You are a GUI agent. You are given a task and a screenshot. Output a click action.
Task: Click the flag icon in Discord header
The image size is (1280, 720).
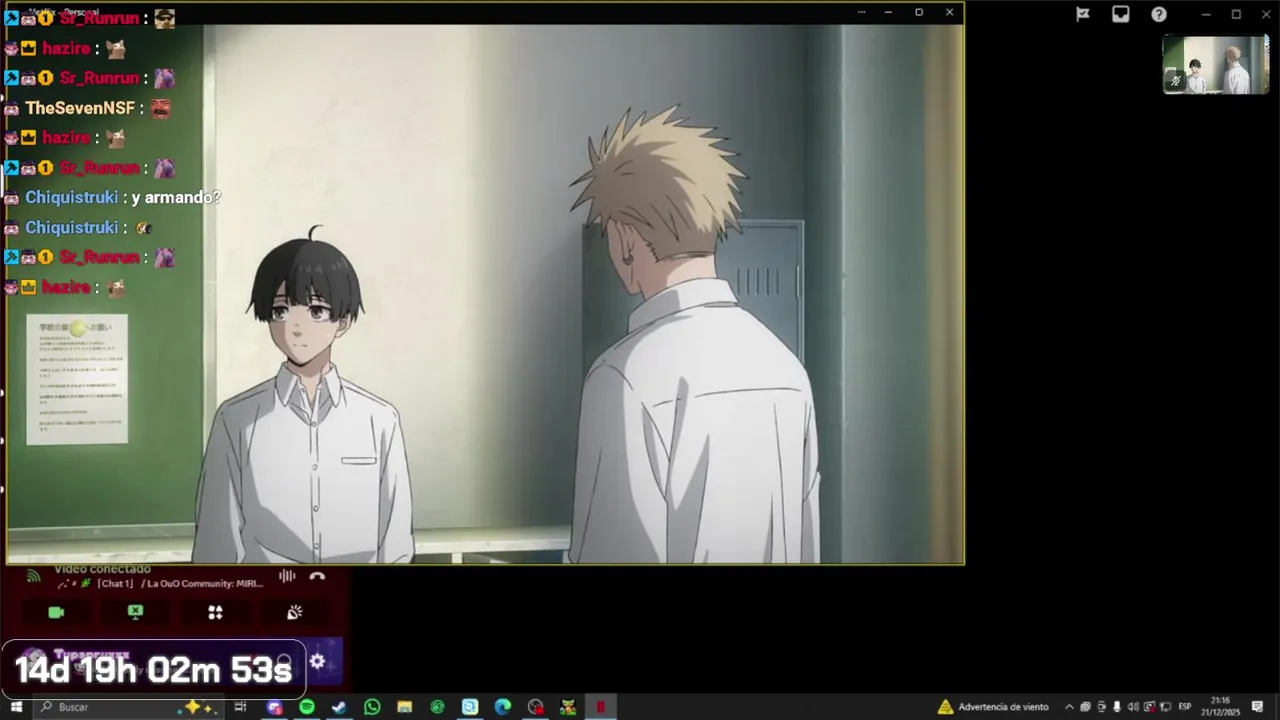coord(1083,14)
